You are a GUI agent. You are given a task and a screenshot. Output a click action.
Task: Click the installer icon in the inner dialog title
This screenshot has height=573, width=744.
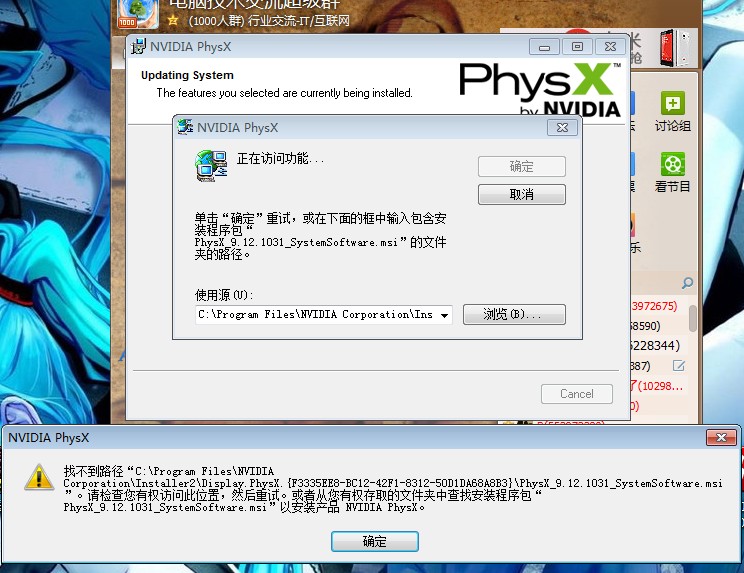click(x=185, y=127)
